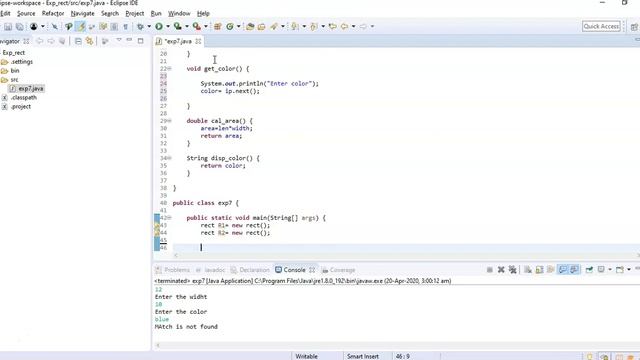The width and height of the screenshot is (640, 360).
Task: Click the New Java Package icon
Action: click(x=217, y=27)
